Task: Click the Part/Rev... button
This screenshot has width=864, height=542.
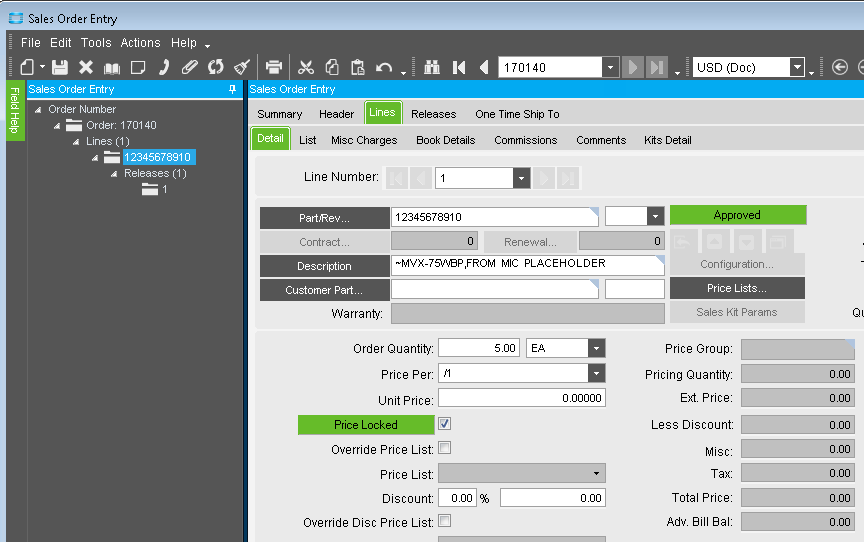Action: 324,217
